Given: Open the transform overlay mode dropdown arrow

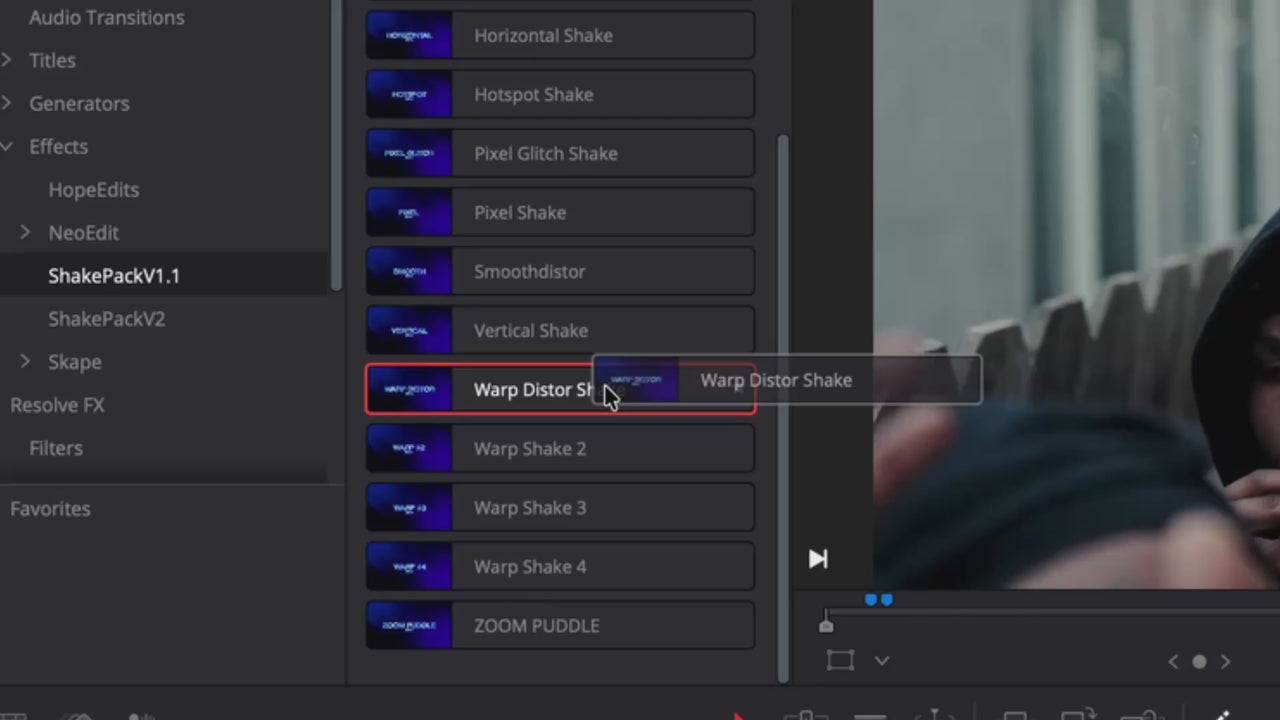Looking at the screenshot, I should tap(882, 661).
